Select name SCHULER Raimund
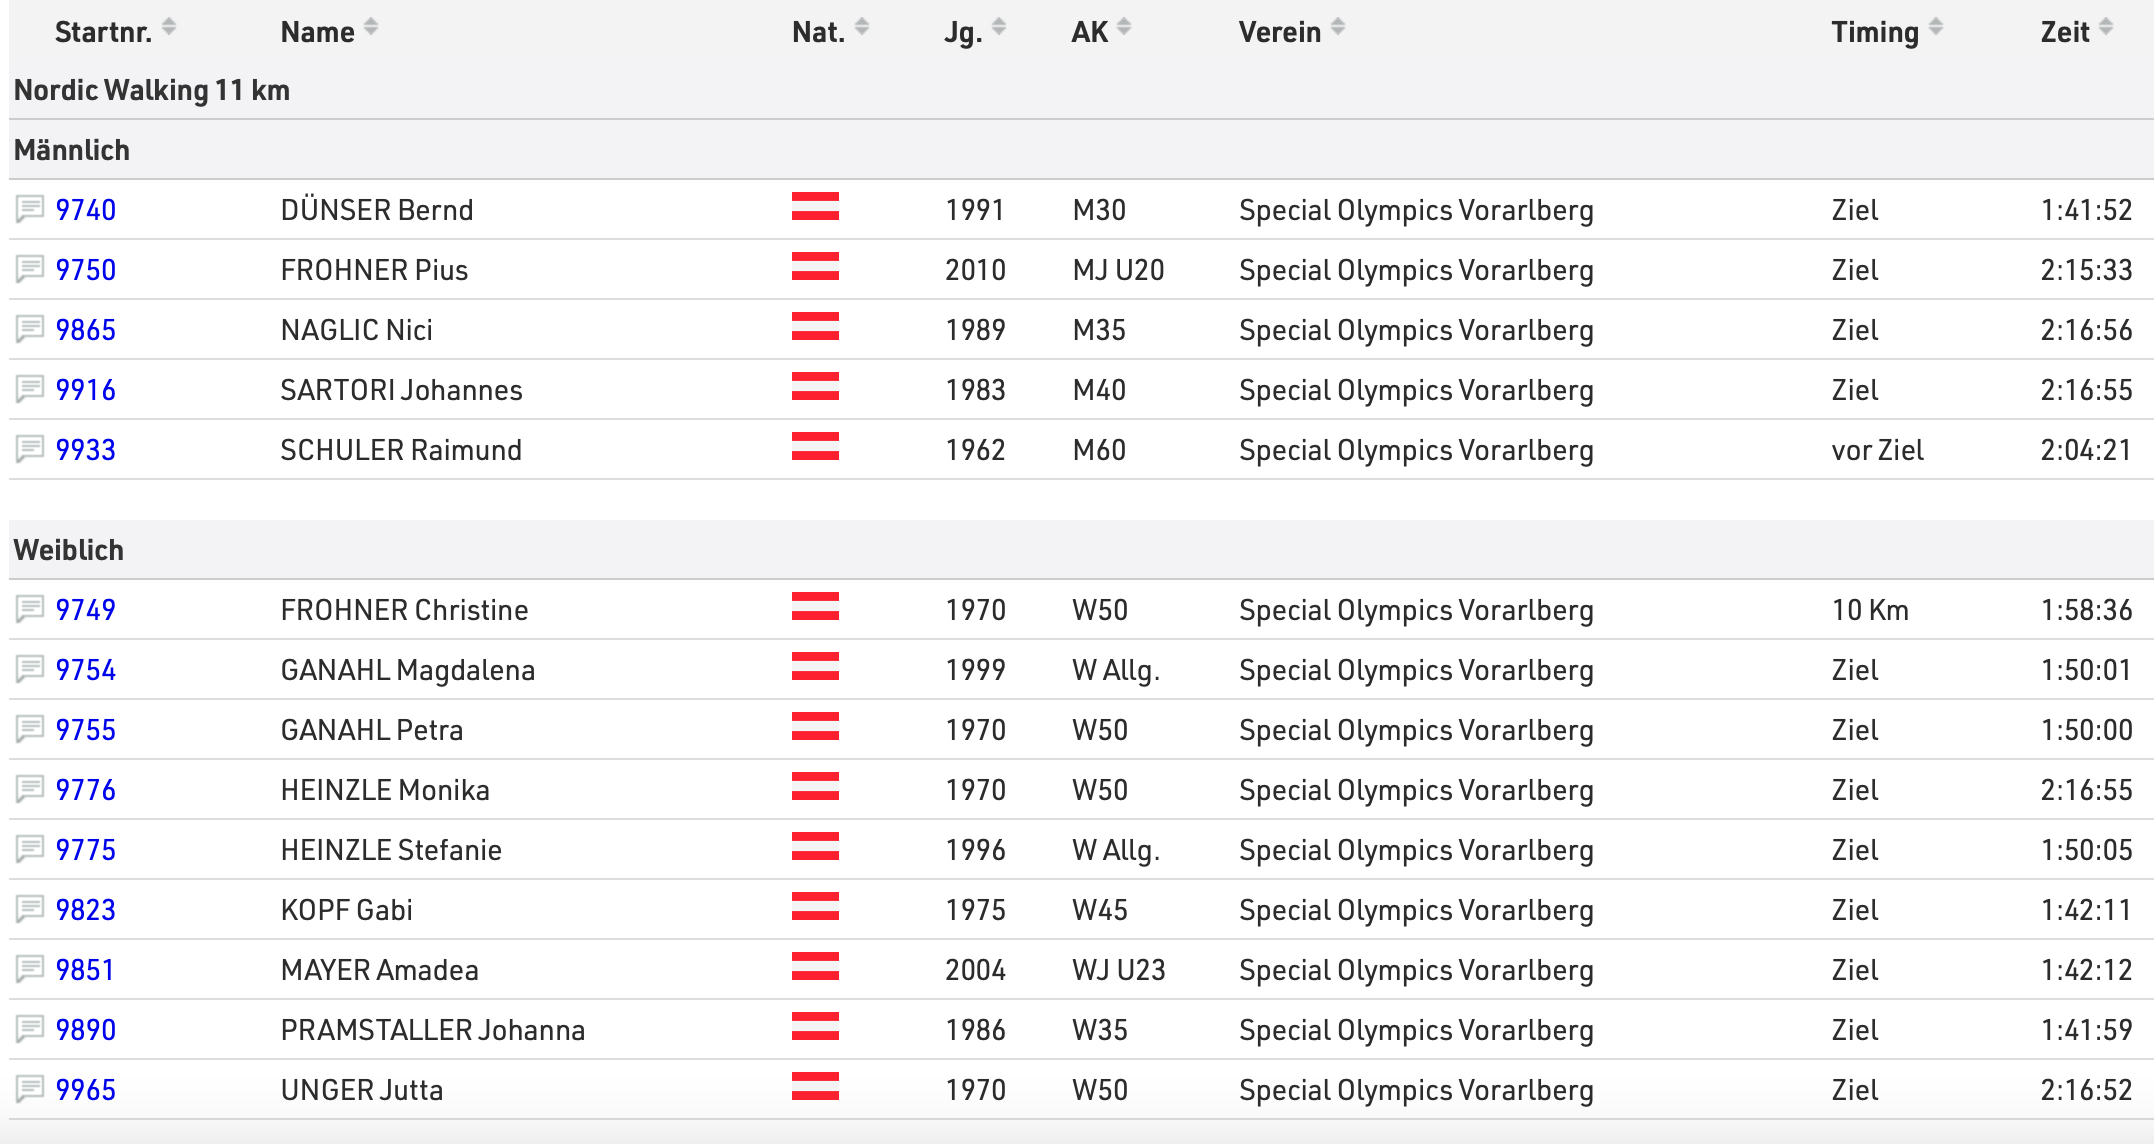 point(401,450)
